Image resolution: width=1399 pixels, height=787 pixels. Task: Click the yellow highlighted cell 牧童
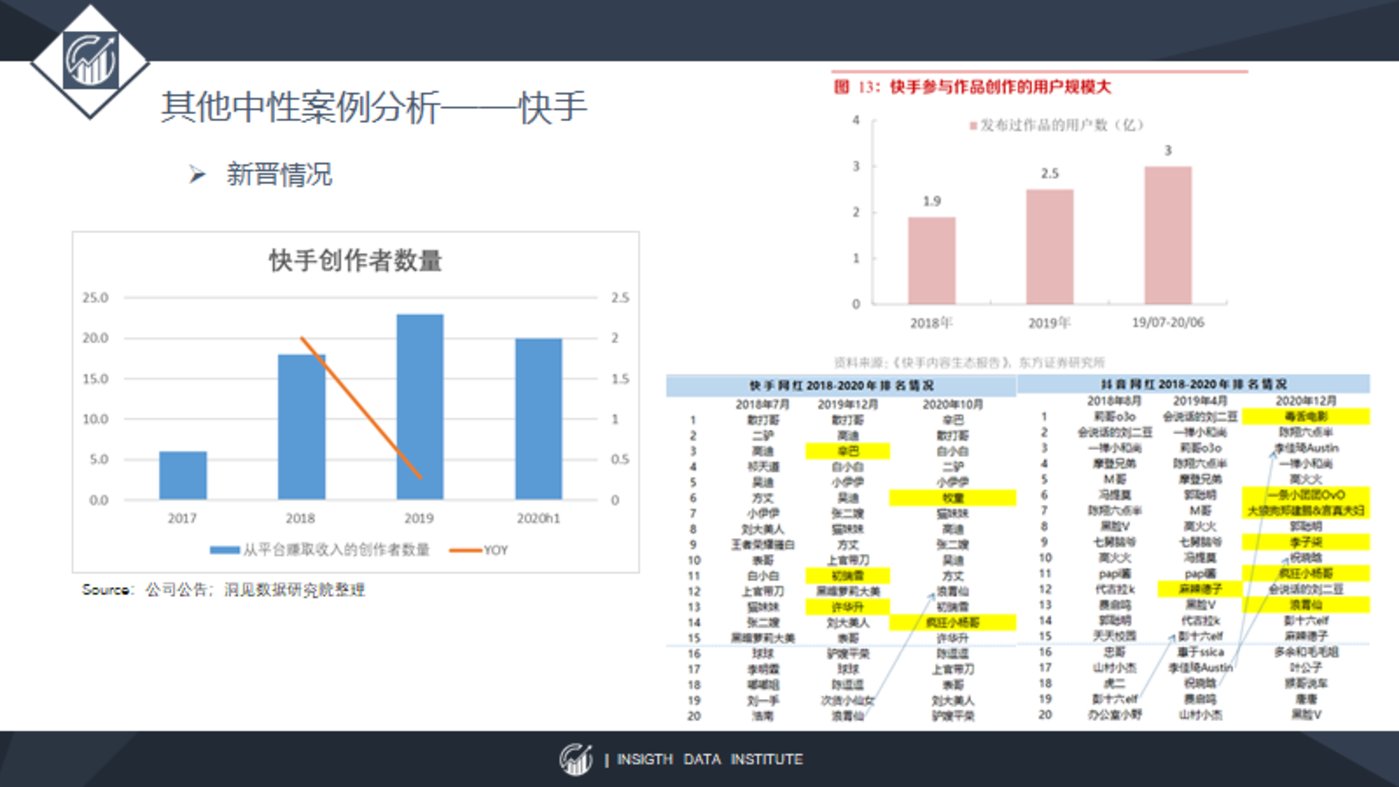[952, 498]
